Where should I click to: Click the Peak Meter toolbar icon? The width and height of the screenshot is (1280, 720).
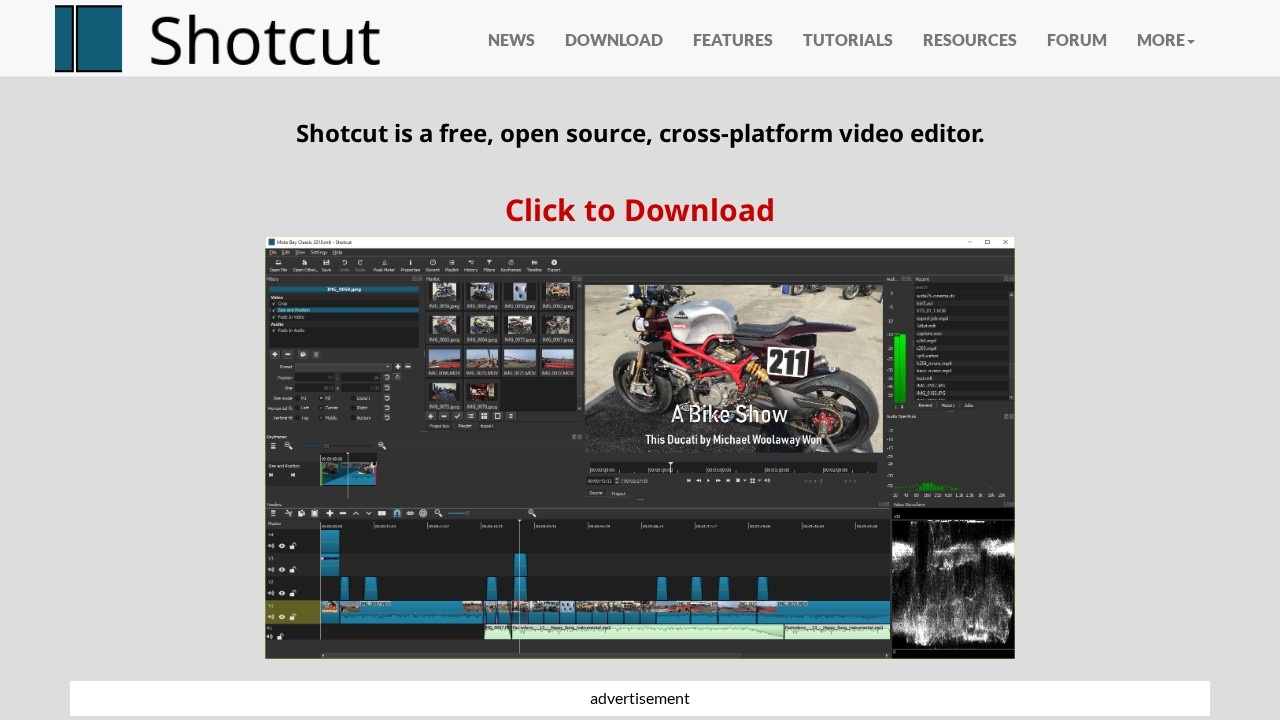coord(384,263)
